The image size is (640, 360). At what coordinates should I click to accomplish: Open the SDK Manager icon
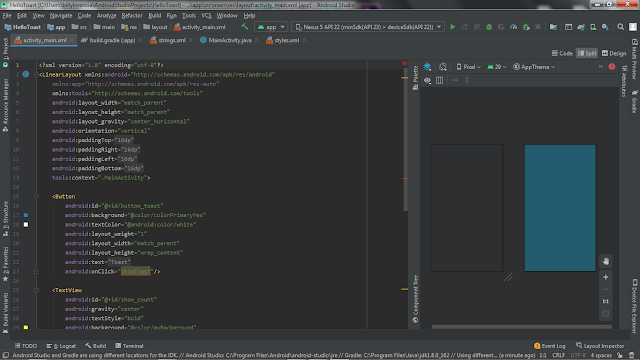(605, 27)
